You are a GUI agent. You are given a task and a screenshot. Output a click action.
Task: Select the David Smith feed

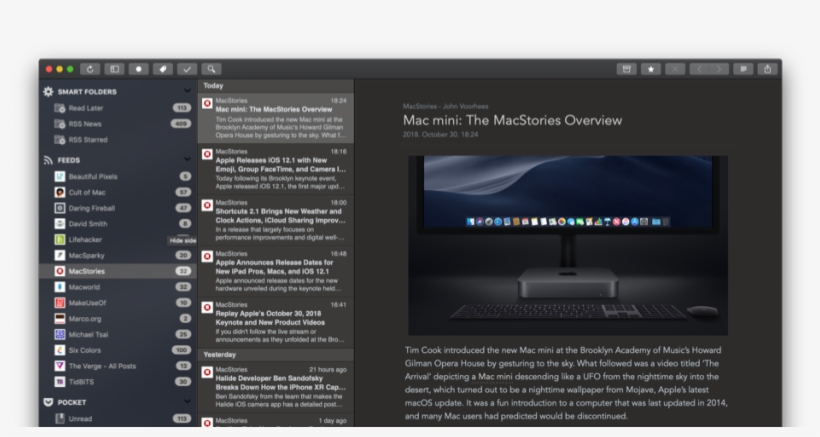click(x=118, y=224)
